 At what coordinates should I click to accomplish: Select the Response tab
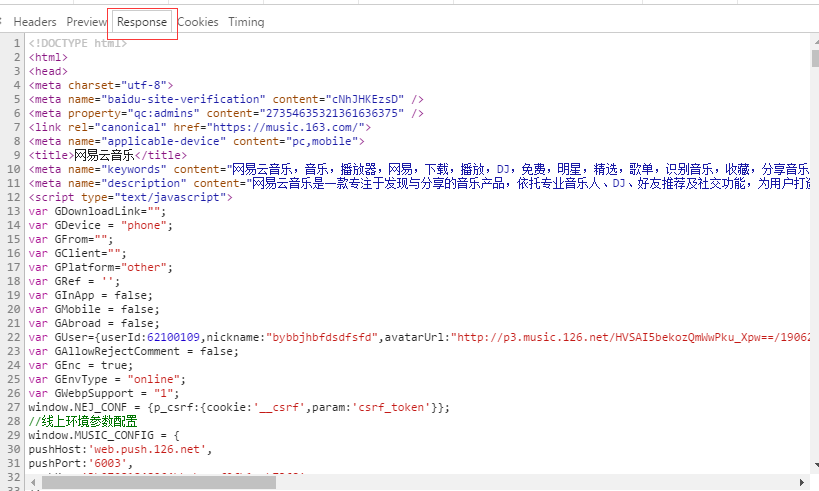tap(142, 22)
